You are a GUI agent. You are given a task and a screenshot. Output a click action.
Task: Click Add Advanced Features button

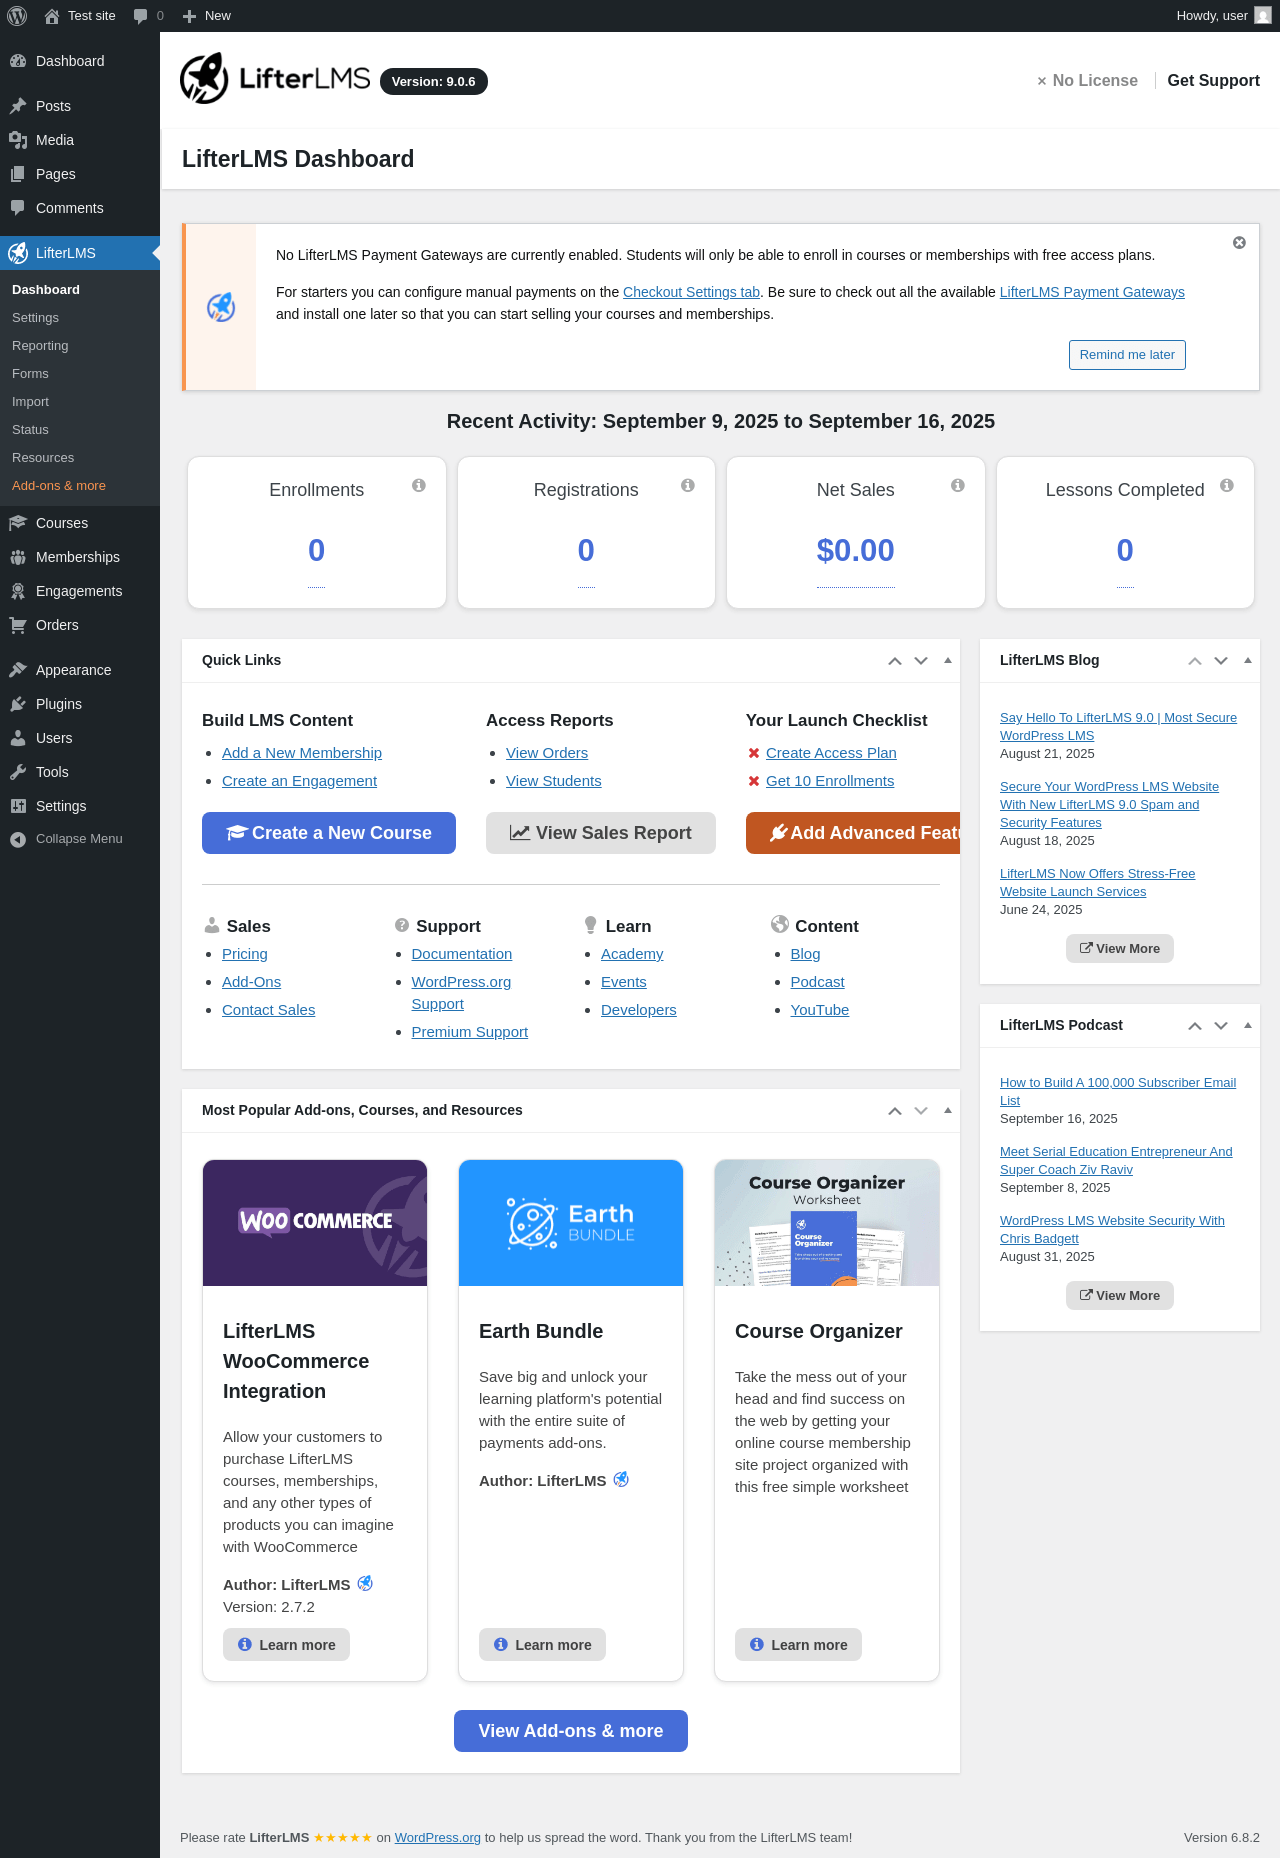click(x=853, y=833)
